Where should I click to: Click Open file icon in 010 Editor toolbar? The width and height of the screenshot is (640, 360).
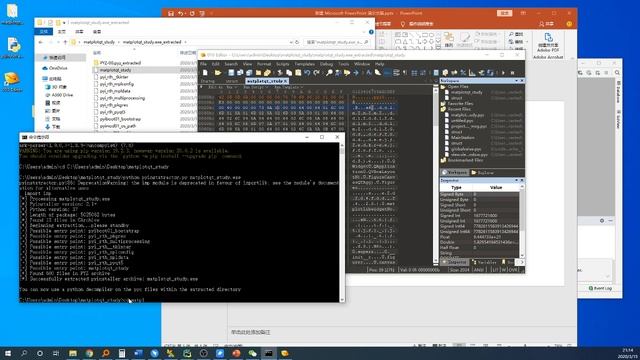(x=218, y=73)
